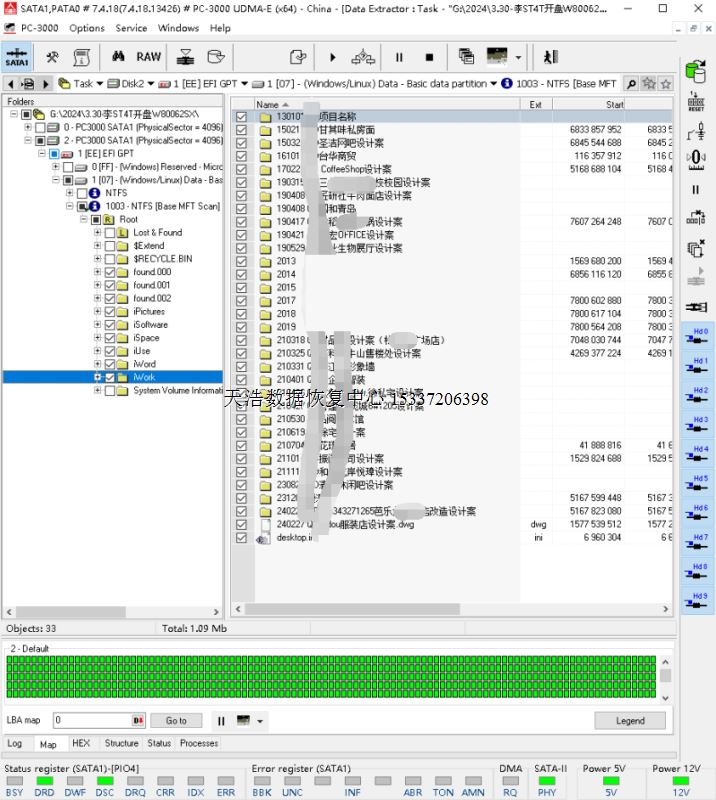
Task: Toggle checkbox for the 2013 folder row
Action: (242, 261)
